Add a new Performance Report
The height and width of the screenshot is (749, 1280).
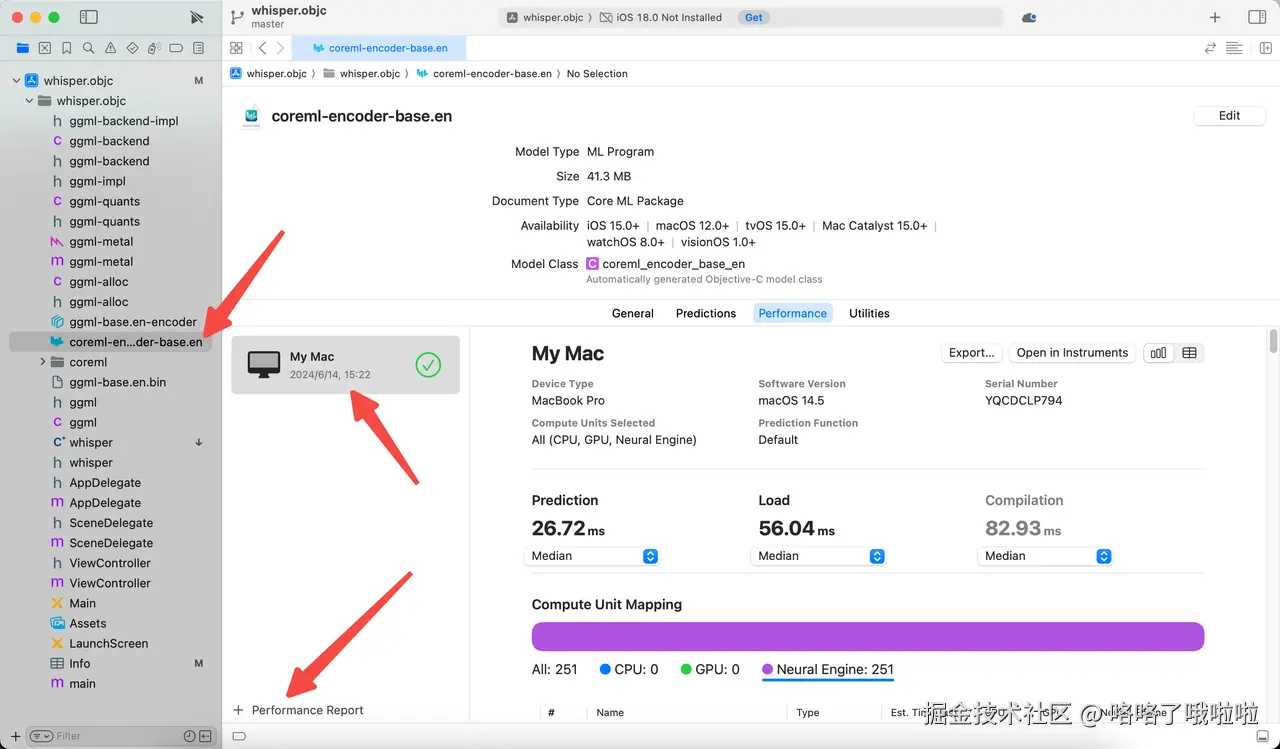(298, 710)
